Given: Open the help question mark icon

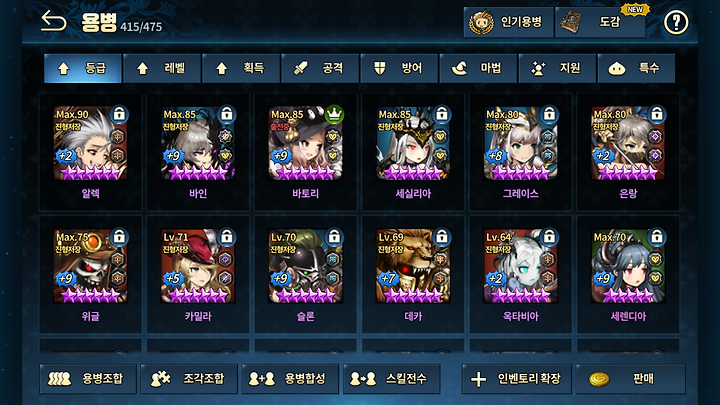Looking at the screenshot, I should coord(676,22).
